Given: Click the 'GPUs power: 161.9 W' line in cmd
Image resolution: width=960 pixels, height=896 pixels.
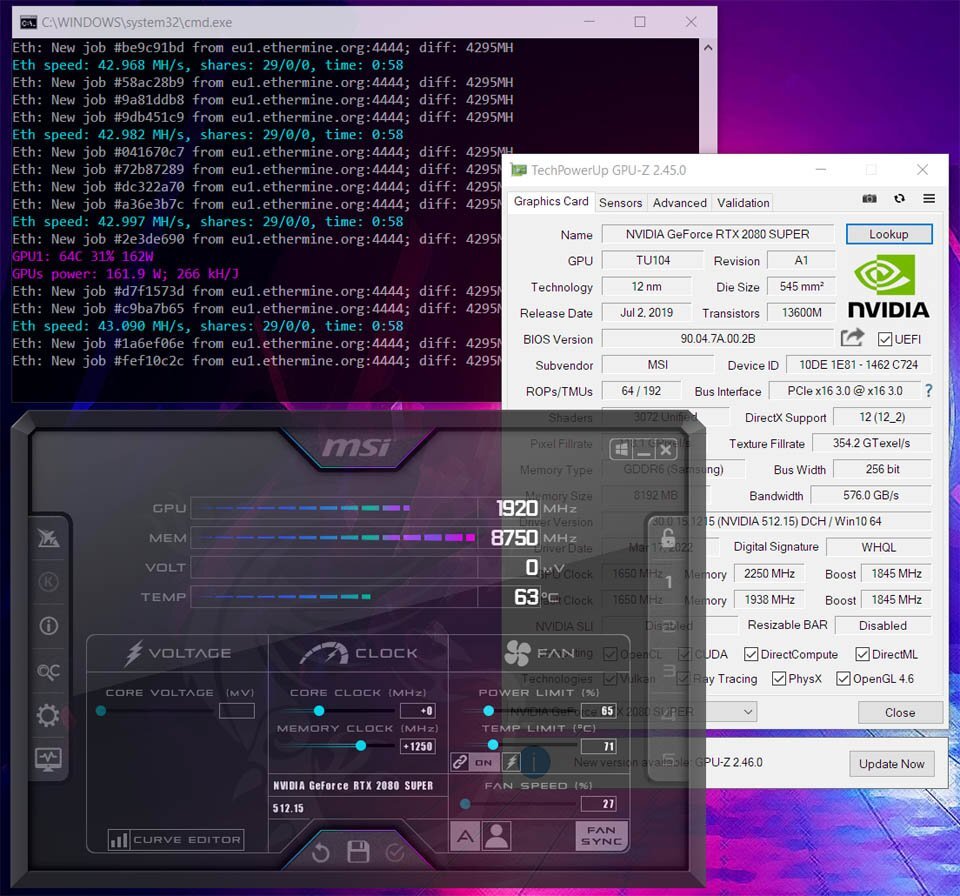Looking at the screenshot, I should point(126,274).
